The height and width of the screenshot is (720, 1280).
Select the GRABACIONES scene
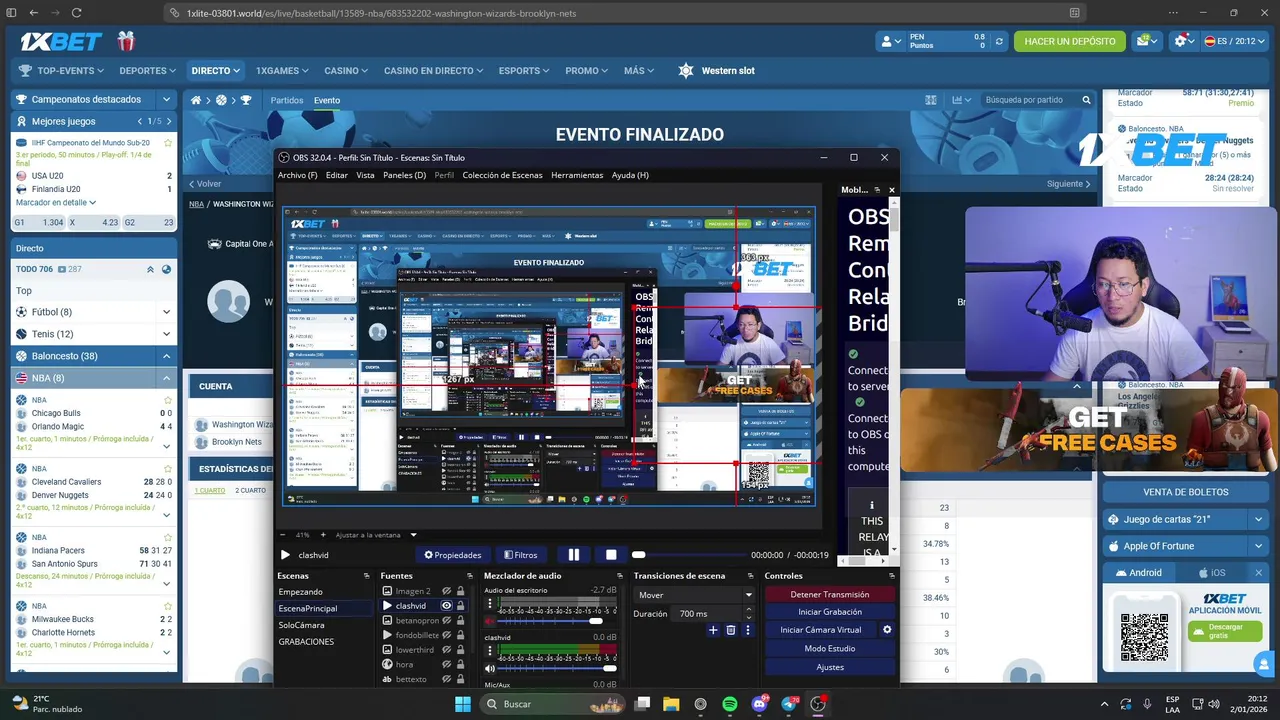(x=306, y=642)
